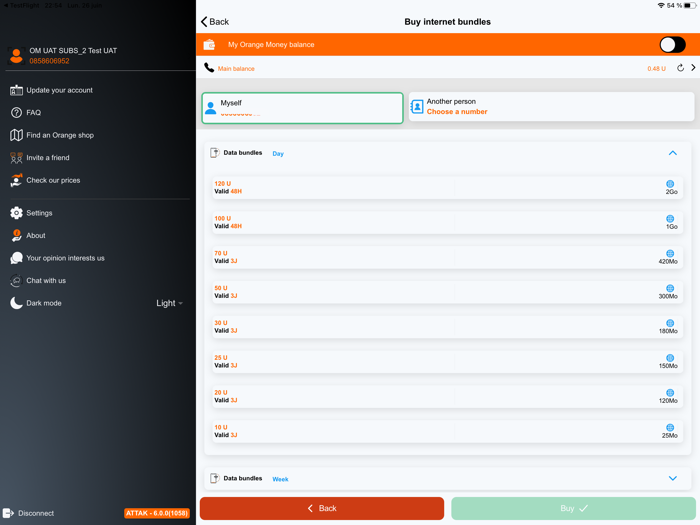The image size is (700, 525).
Task: Click the globe icon for 1Go bundle
Action: (x=670, y=219)
